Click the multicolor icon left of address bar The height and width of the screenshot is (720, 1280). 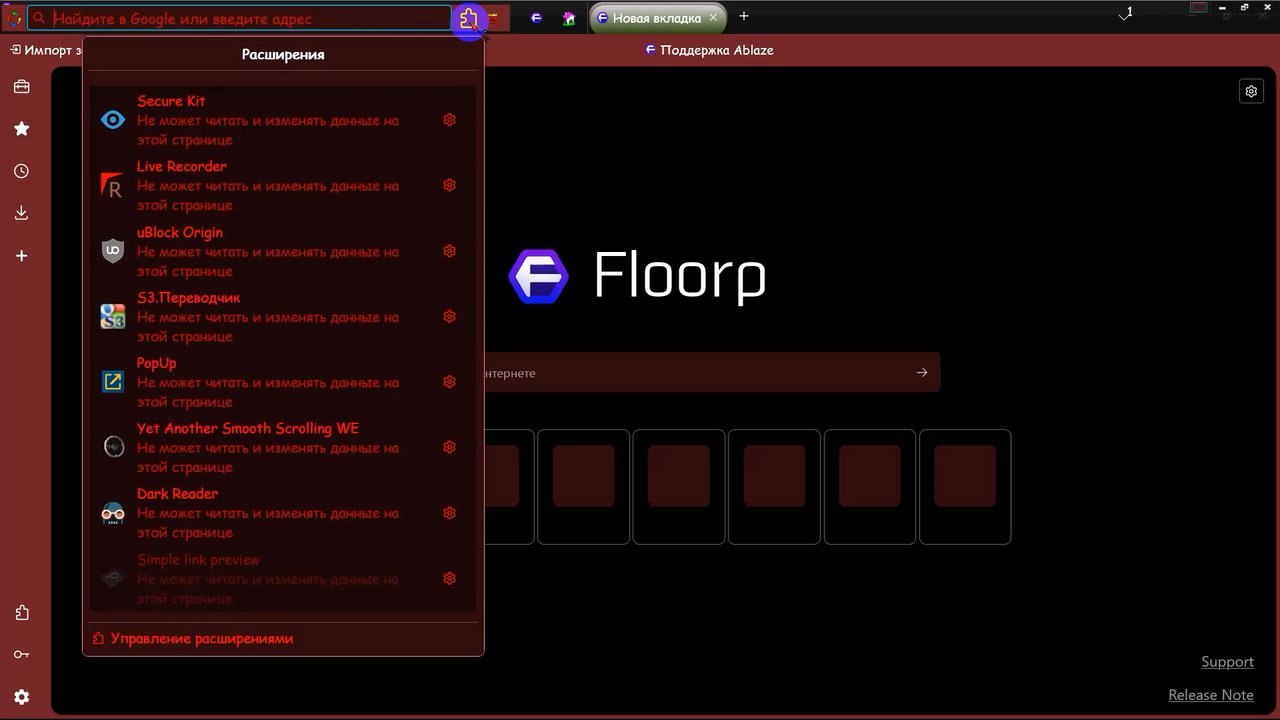[x=13, y=18]
